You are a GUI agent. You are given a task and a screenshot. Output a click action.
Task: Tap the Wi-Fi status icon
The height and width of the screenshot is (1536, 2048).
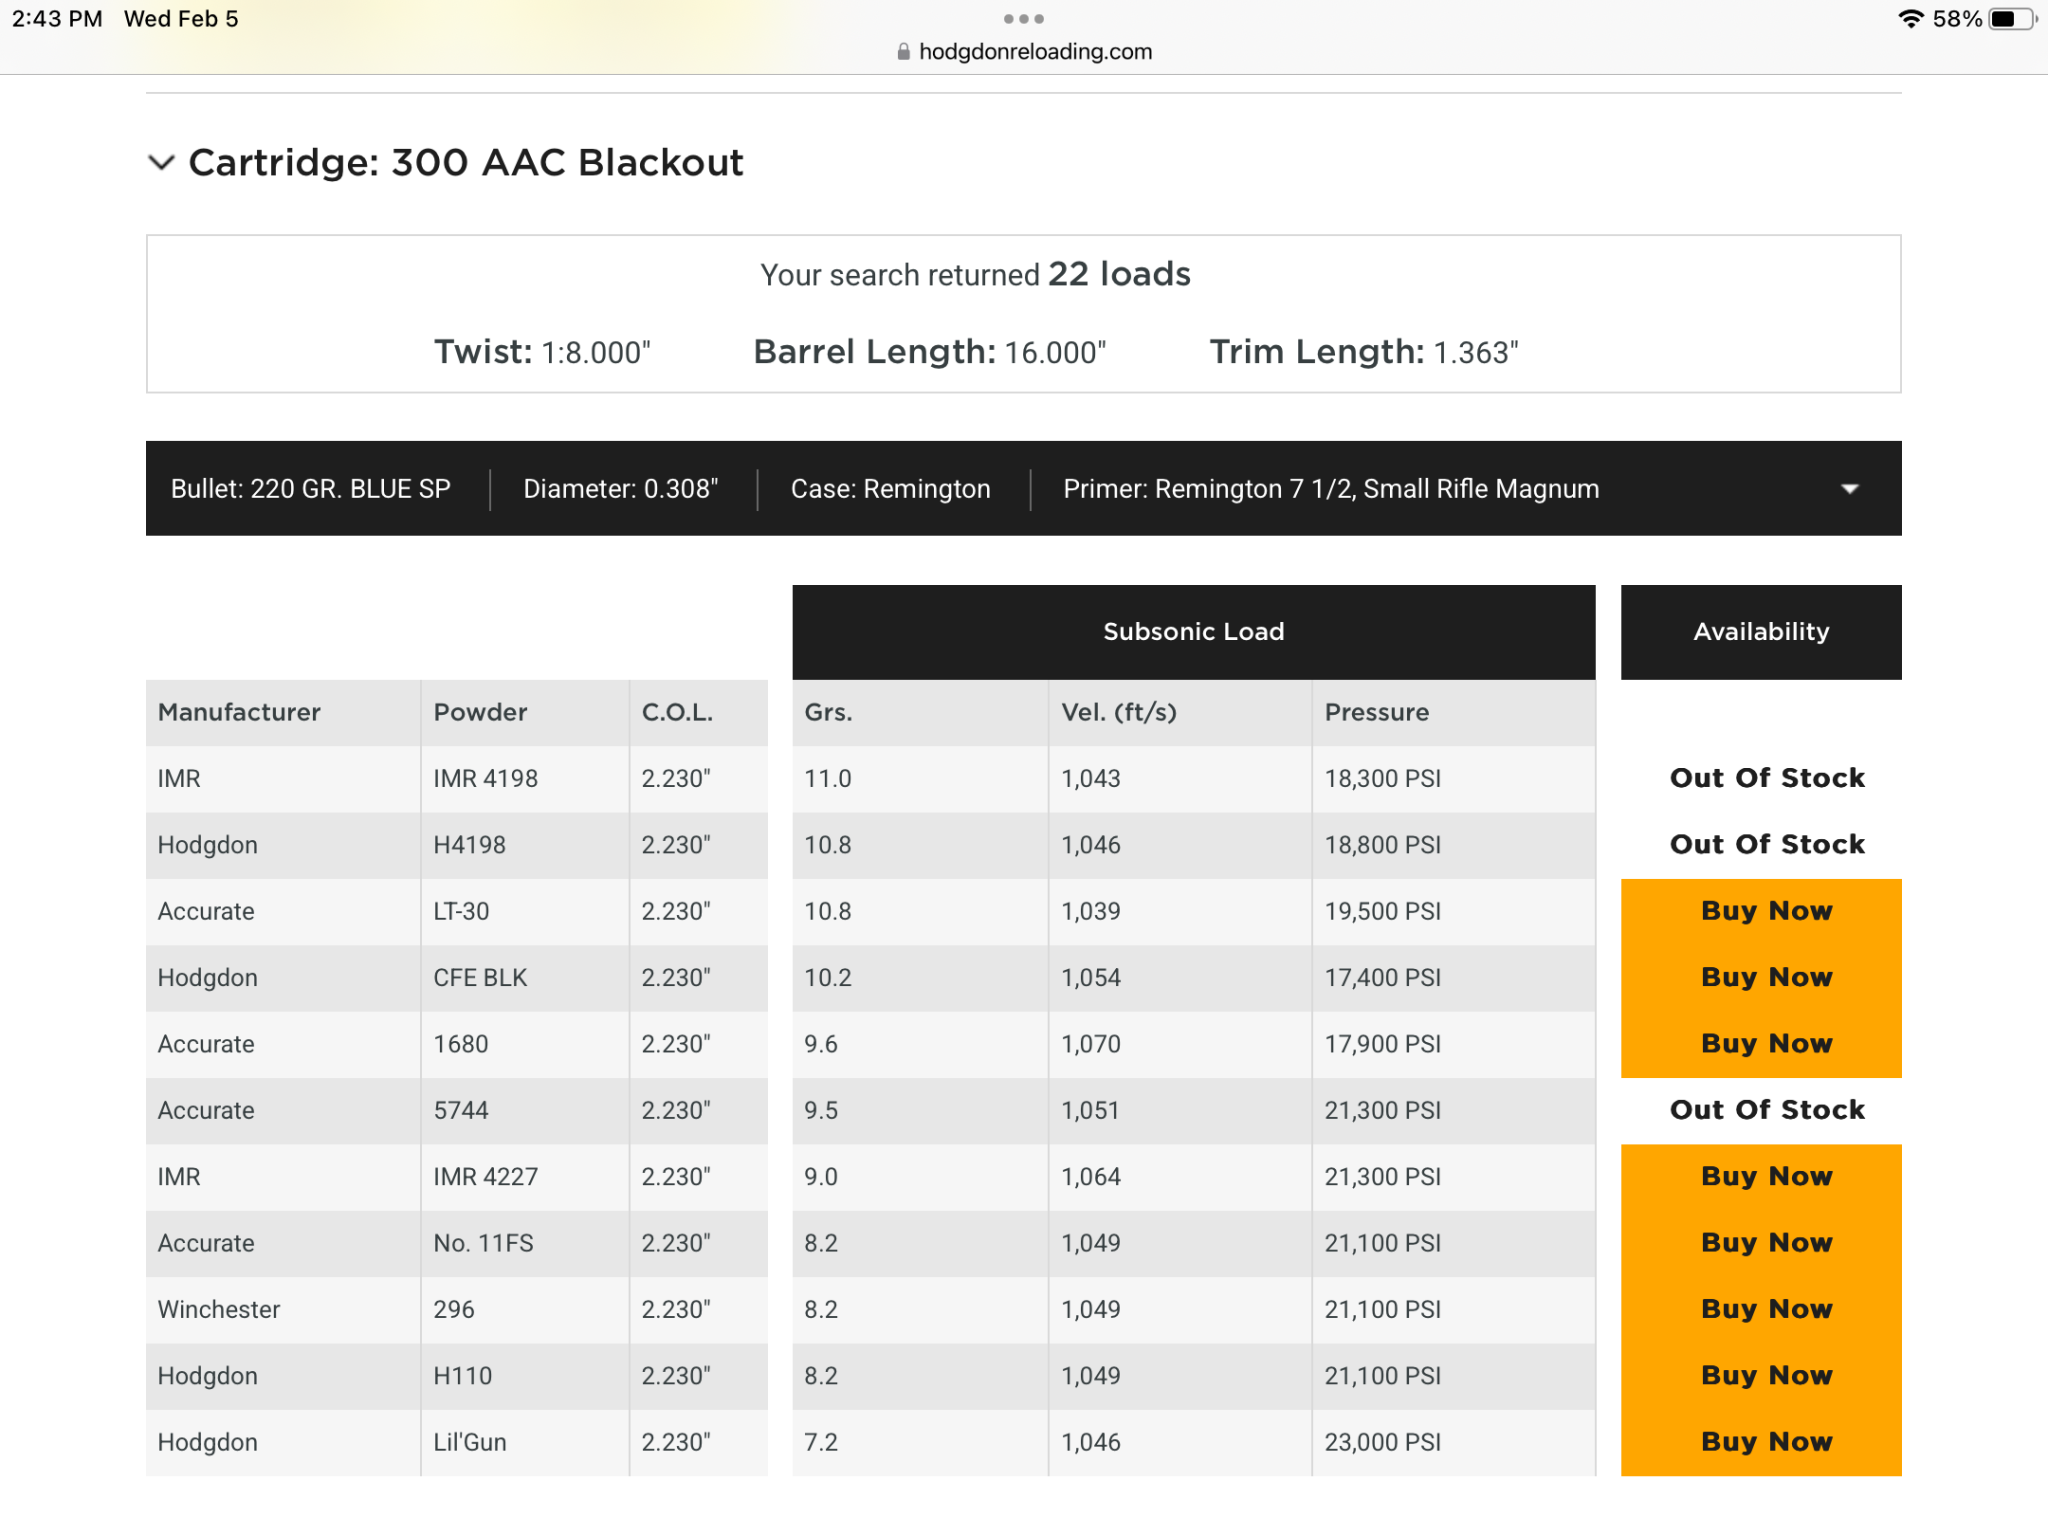tap(1910, 19)
